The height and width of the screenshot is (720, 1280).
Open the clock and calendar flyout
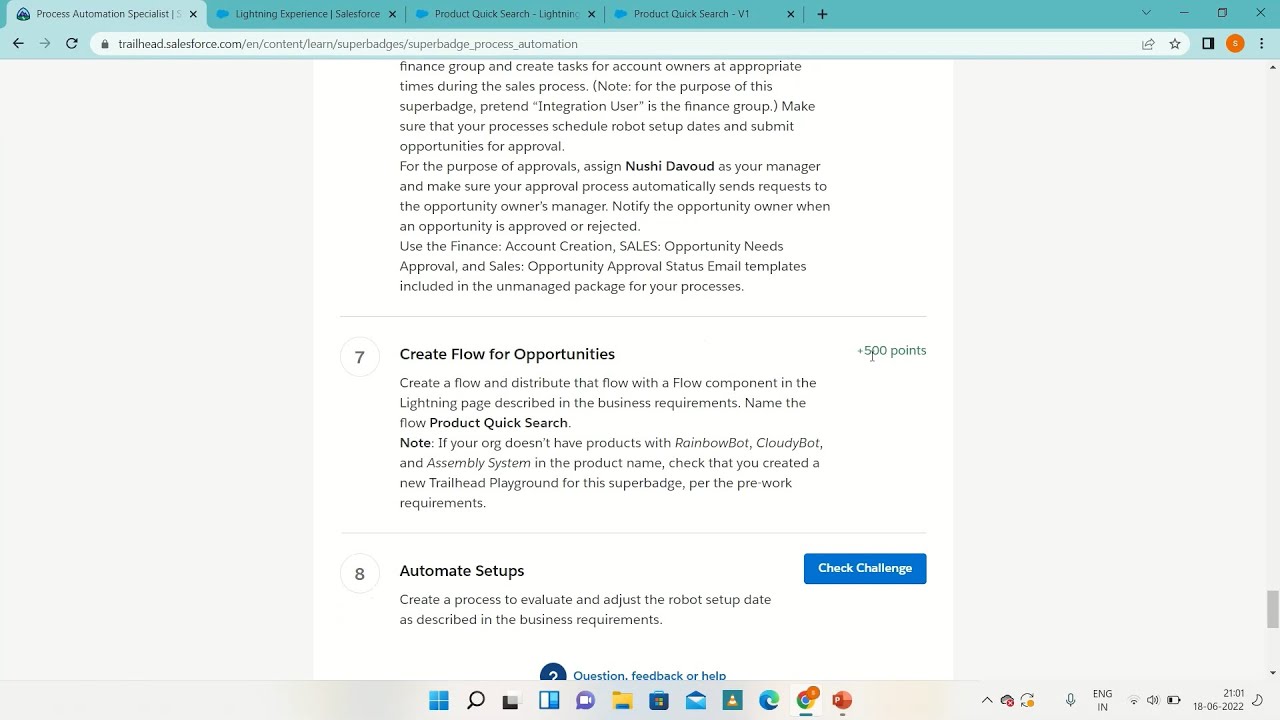(x=1218, y=700)
